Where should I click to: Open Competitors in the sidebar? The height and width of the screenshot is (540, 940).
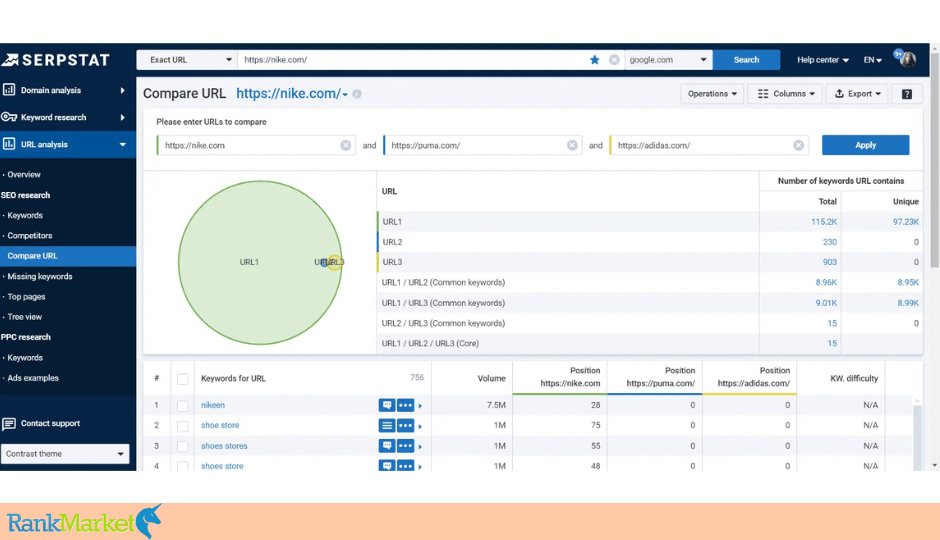30,236
